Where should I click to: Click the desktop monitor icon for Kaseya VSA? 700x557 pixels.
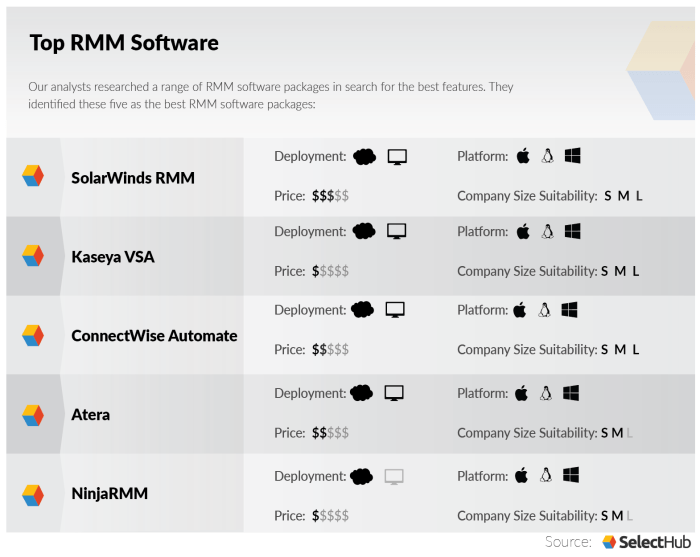coord(397,232)
